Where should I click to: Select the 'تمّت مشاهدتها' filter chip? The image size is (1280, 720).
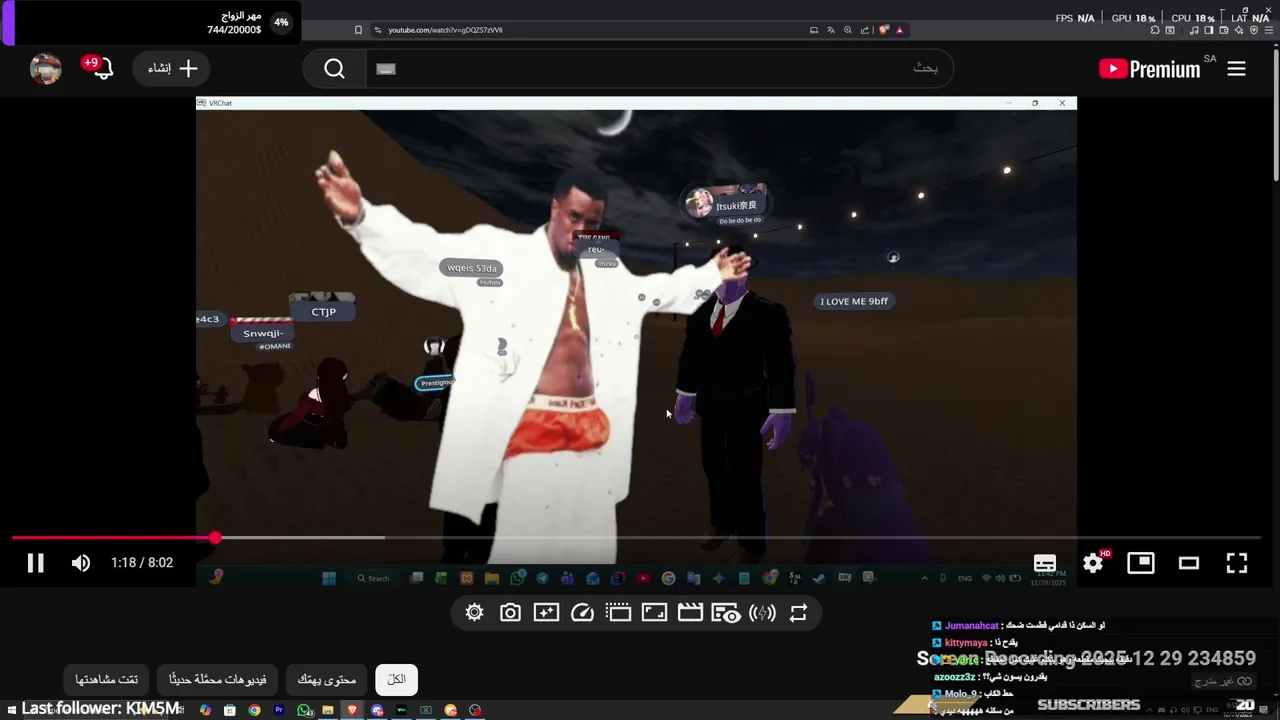pos(106,679)
